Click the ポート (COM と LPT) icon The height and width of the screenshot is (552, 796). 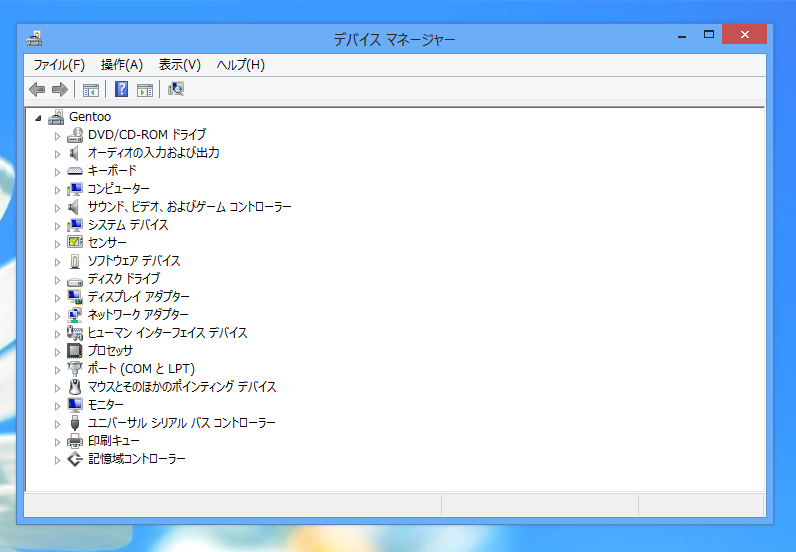[x=75, y=369]
